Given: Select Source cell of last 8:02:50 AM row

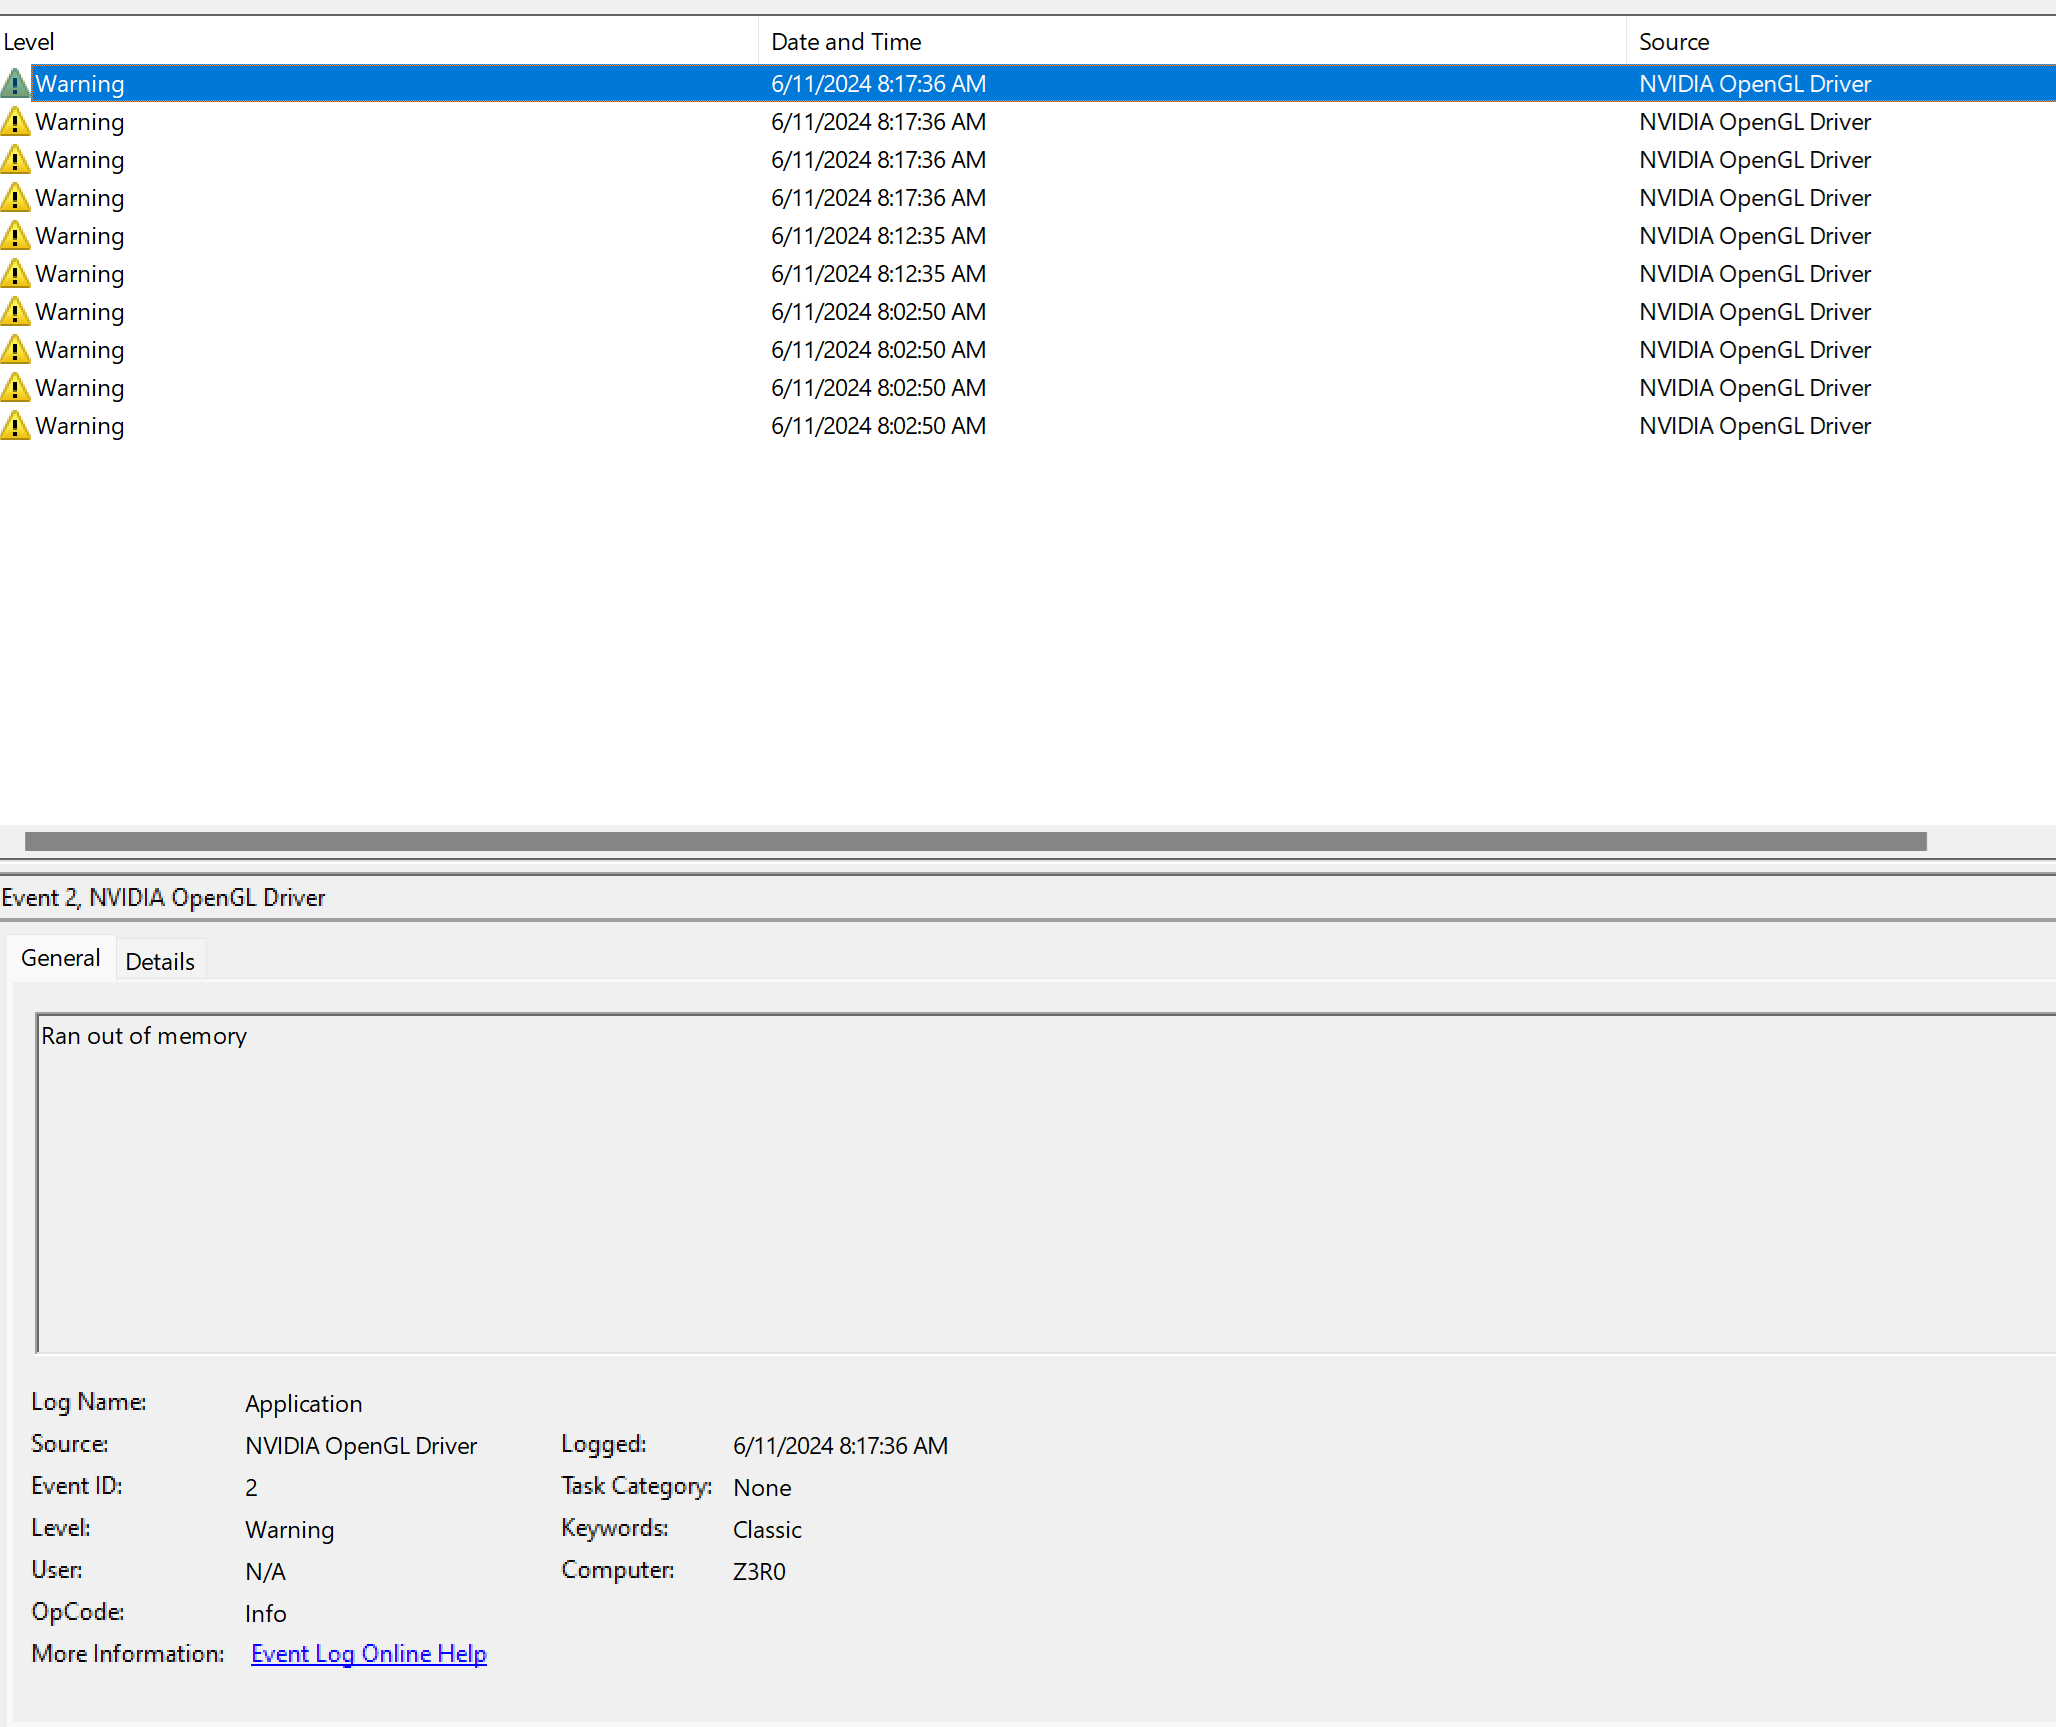Looking at the screenshot, I should [1755, 426].
